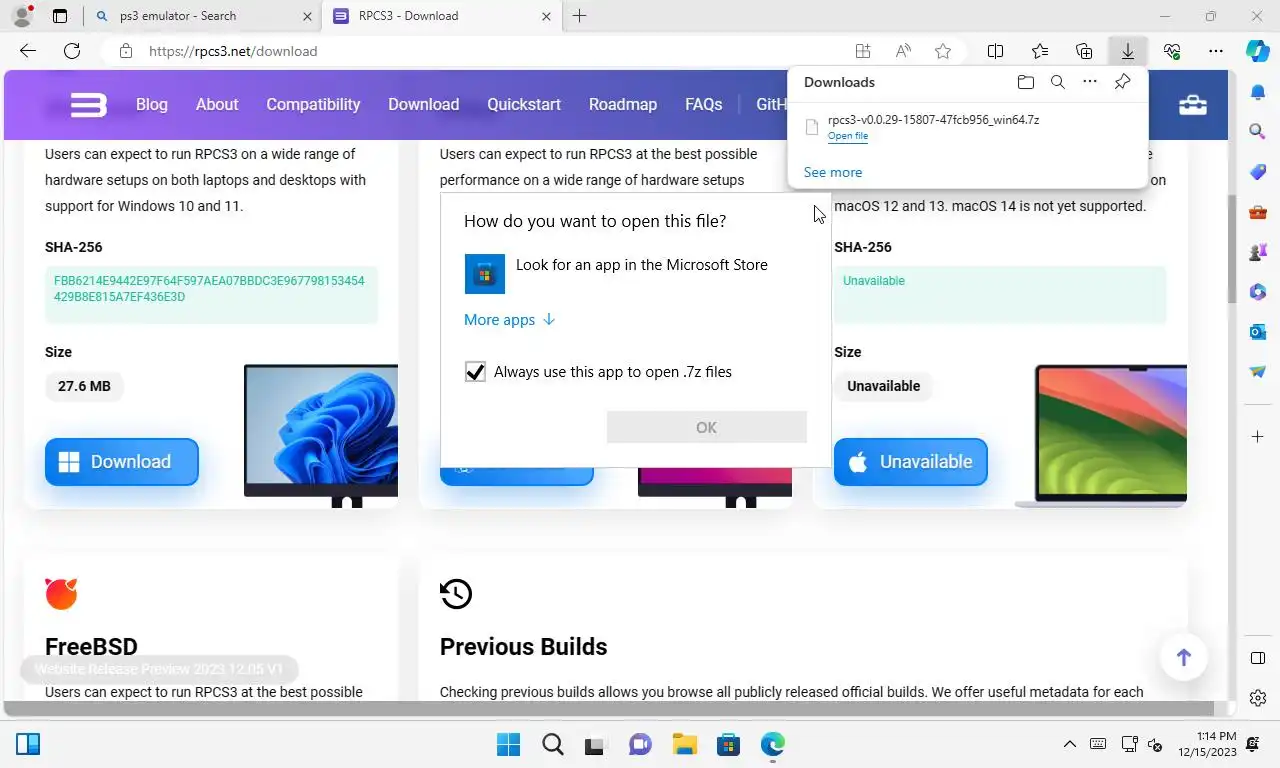This screenshot has width=1280, height=768.
Task: Open Collections toolbar icon
Action: tap(1083, 51)
